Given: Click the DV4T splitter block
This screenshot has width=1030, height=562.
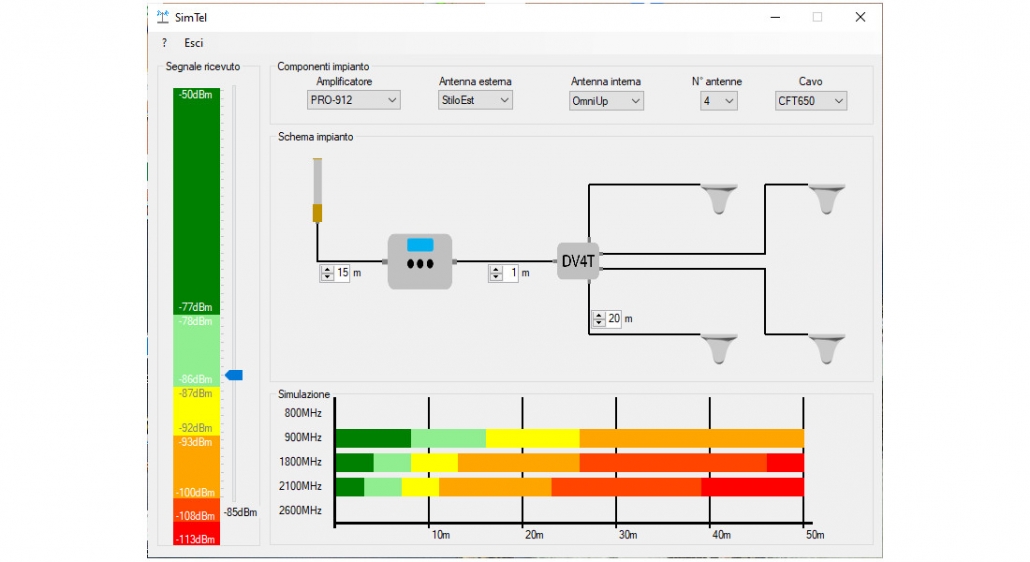Looking at the screenshot, I should (578, 261).
